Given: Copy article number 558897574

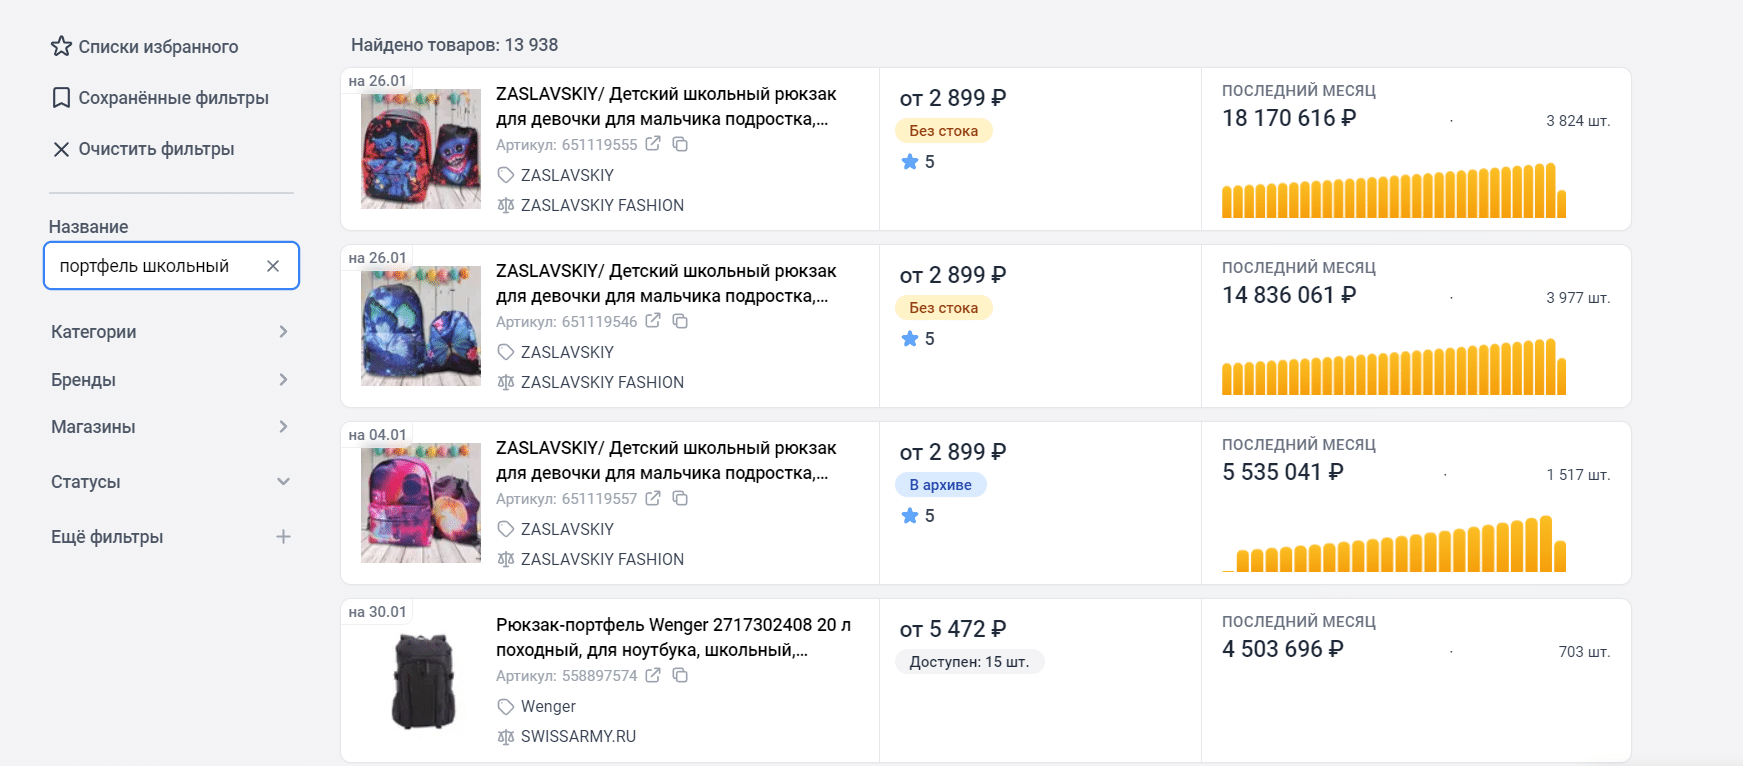Looking at the screenshot, I should [x=680, y=675].
